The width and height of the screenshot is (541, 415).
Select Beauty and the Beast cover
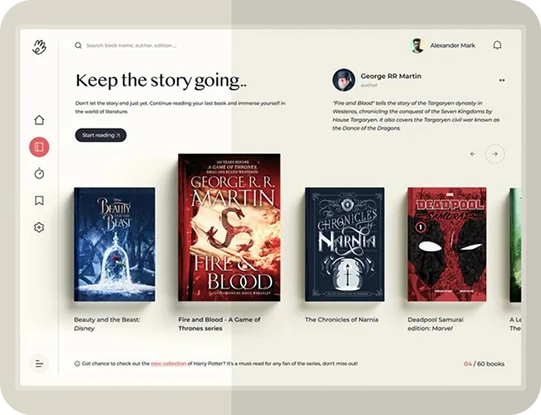115,244
